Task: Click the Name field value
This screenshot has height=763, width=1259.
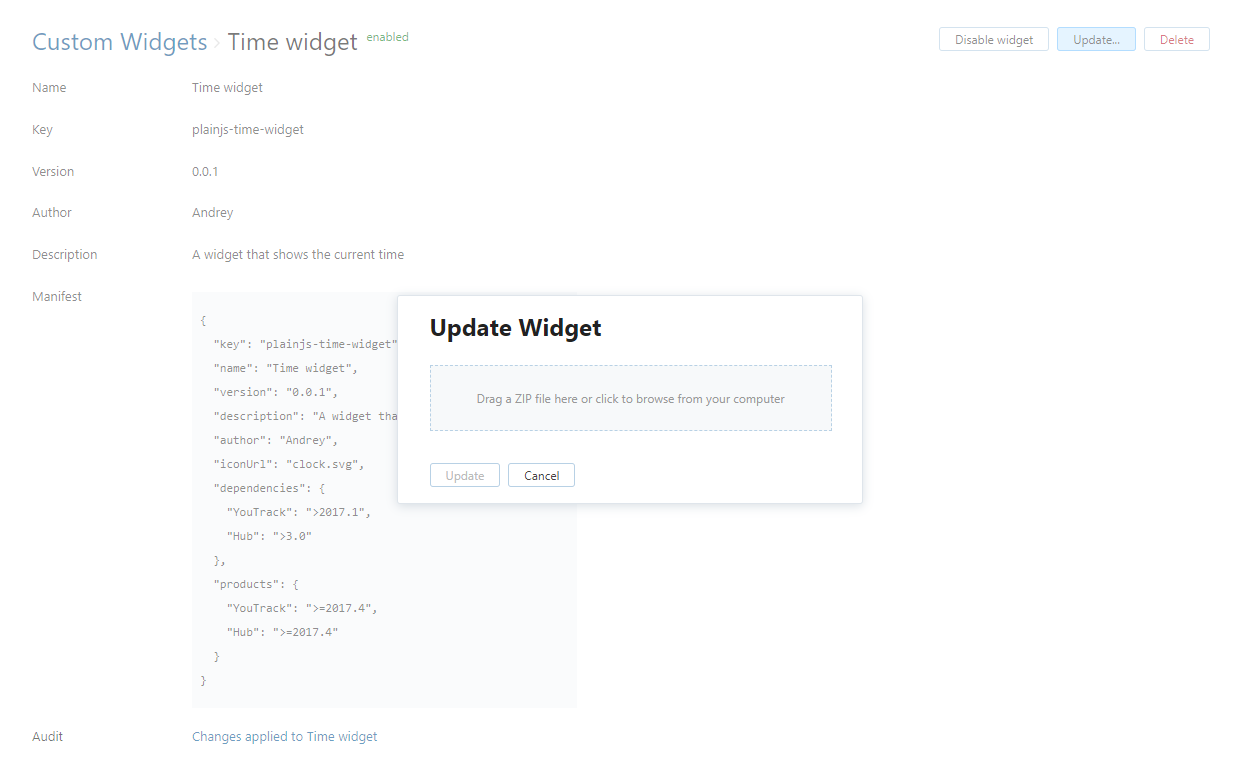Action: 227,88
